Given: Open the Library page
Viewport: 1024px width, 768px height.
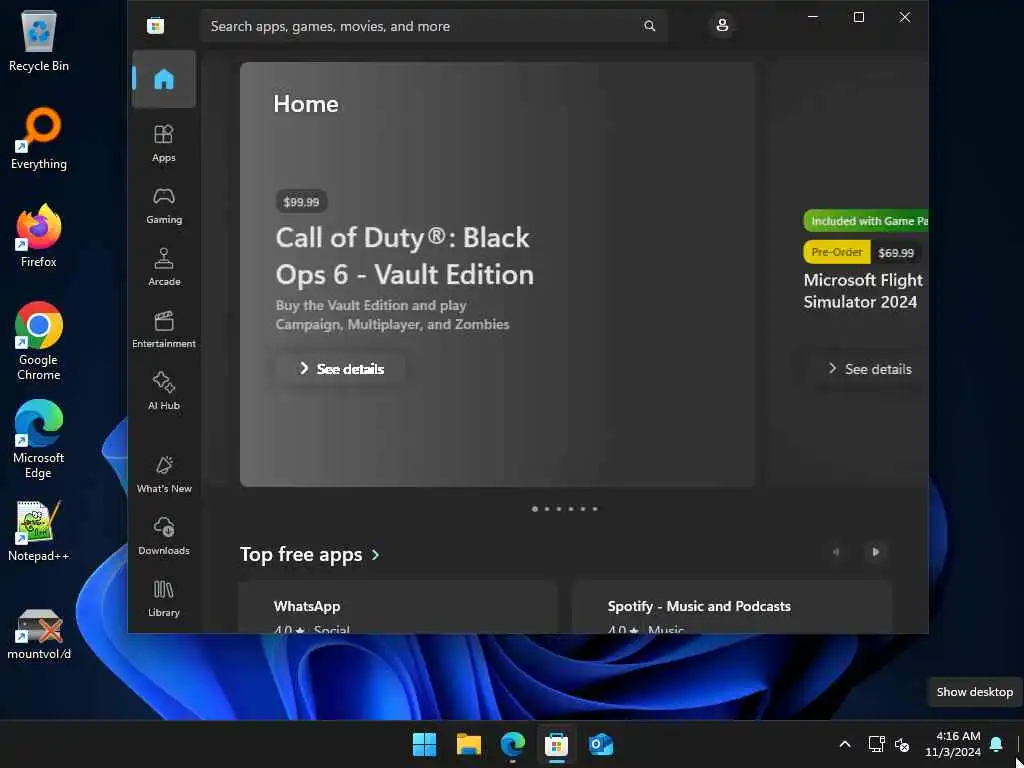Looking at the screenshot, I should coord(164,598).
